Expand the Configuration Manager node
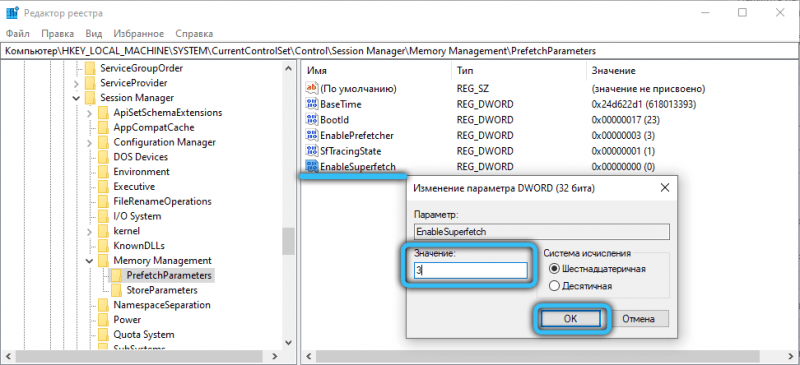This screenshot has height=365, width=800. coord(89,142)
